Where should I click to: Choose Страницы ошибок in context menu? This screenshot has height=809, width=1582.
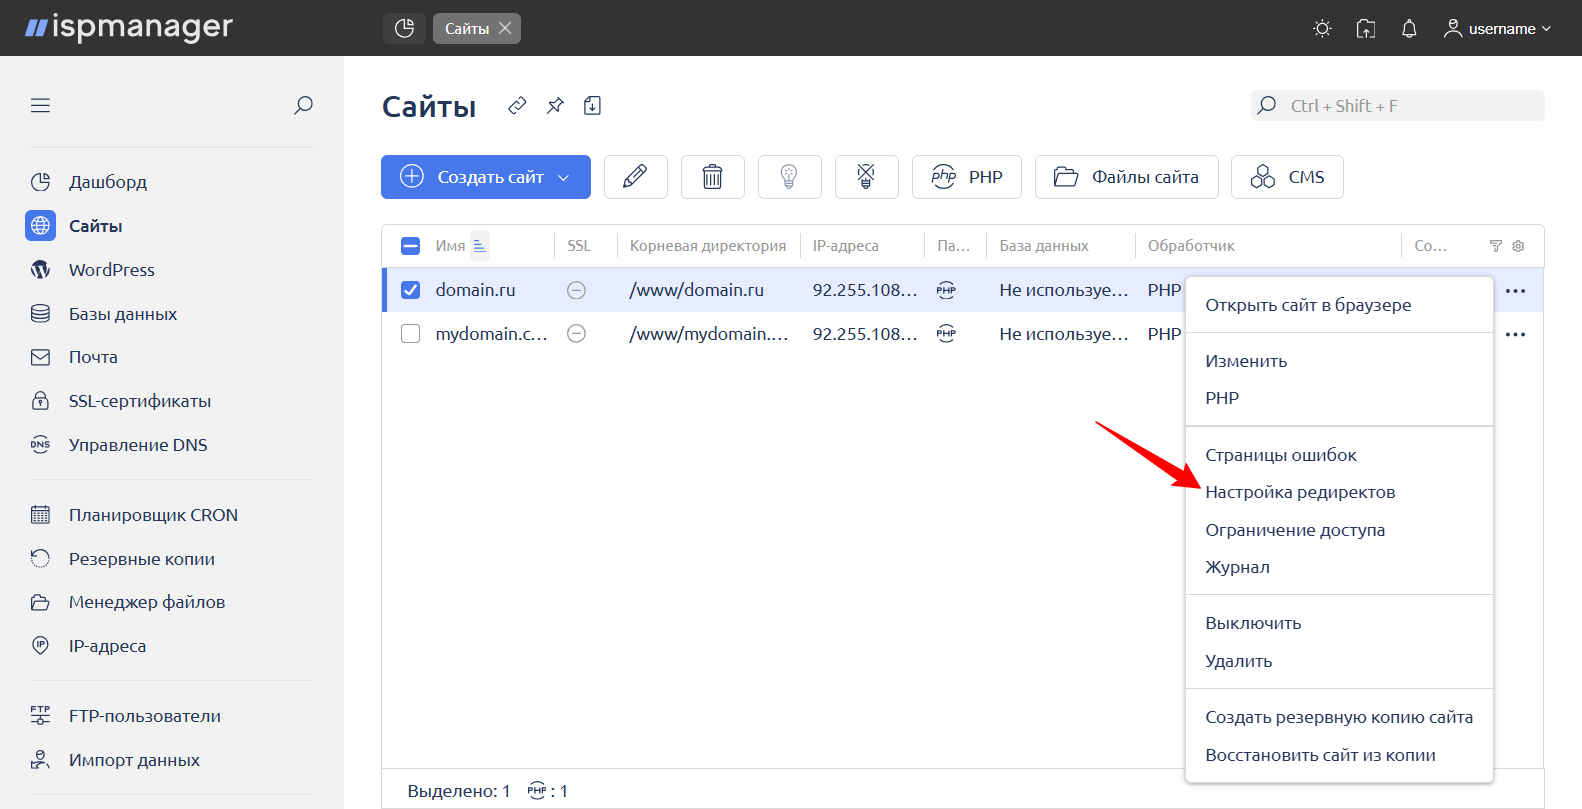point(1280,455)
